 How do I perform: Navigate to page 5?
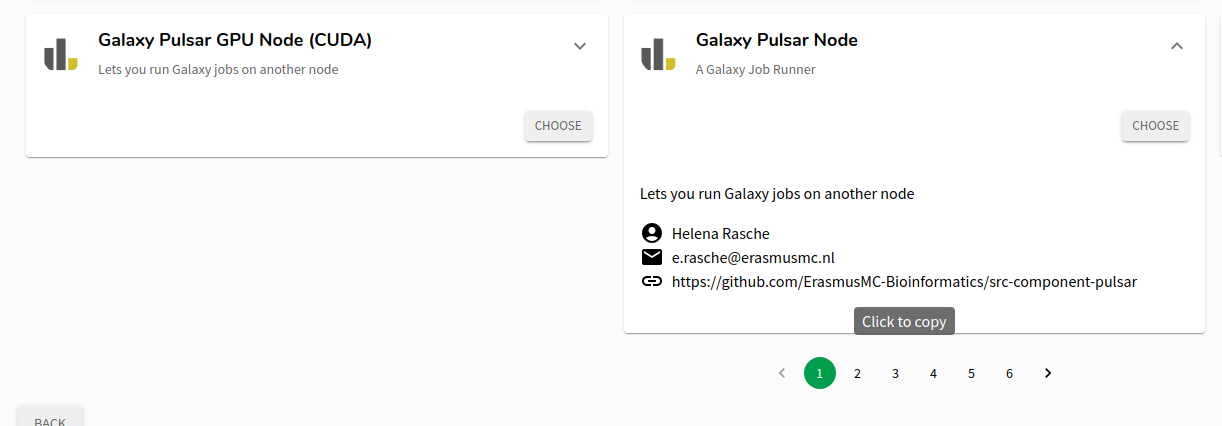[972, 373]
